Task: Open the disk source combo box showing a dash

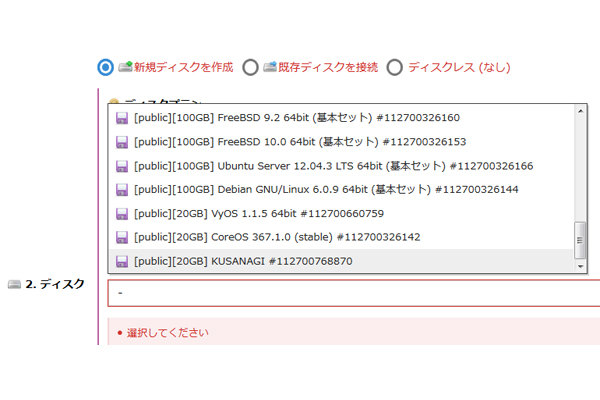Action: [350, 293]
